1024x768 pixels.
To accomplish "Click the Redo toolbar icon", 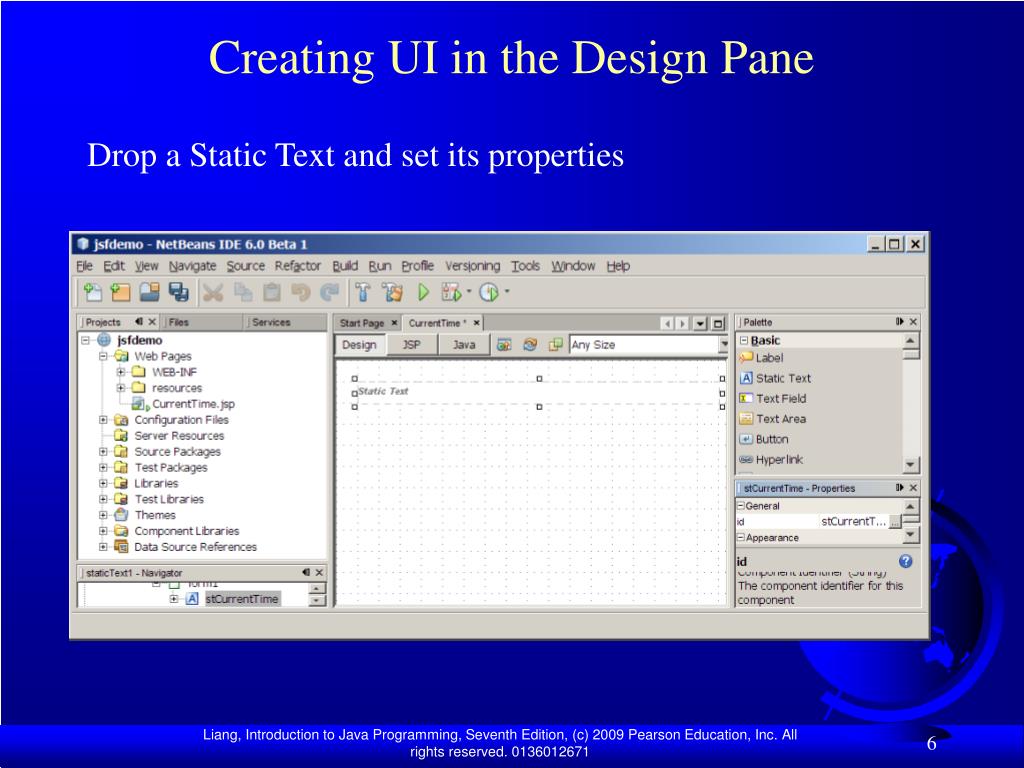I will [330, 293].
